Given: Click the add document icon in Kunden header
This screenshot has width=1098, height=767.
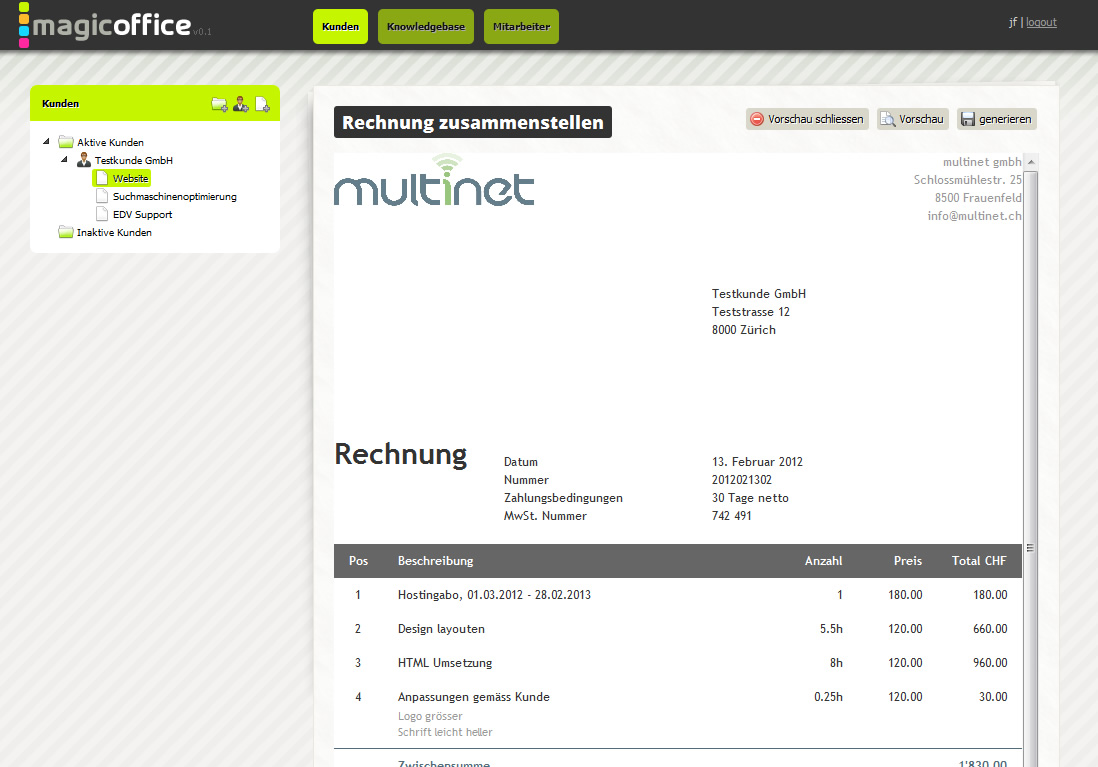Looking at the screenshot, I should click(262, 104).
